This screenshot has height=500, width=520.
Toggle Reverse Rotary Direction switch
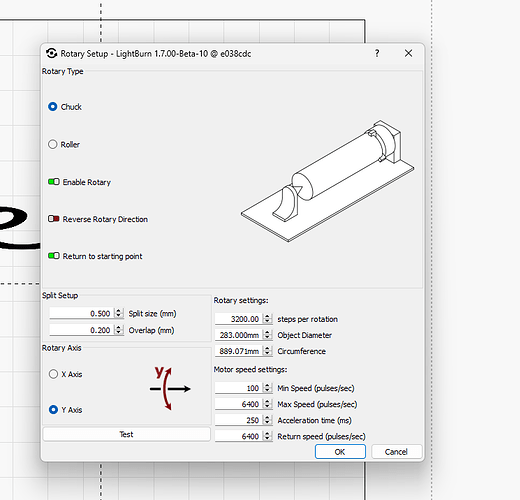(x=54, y=219)
